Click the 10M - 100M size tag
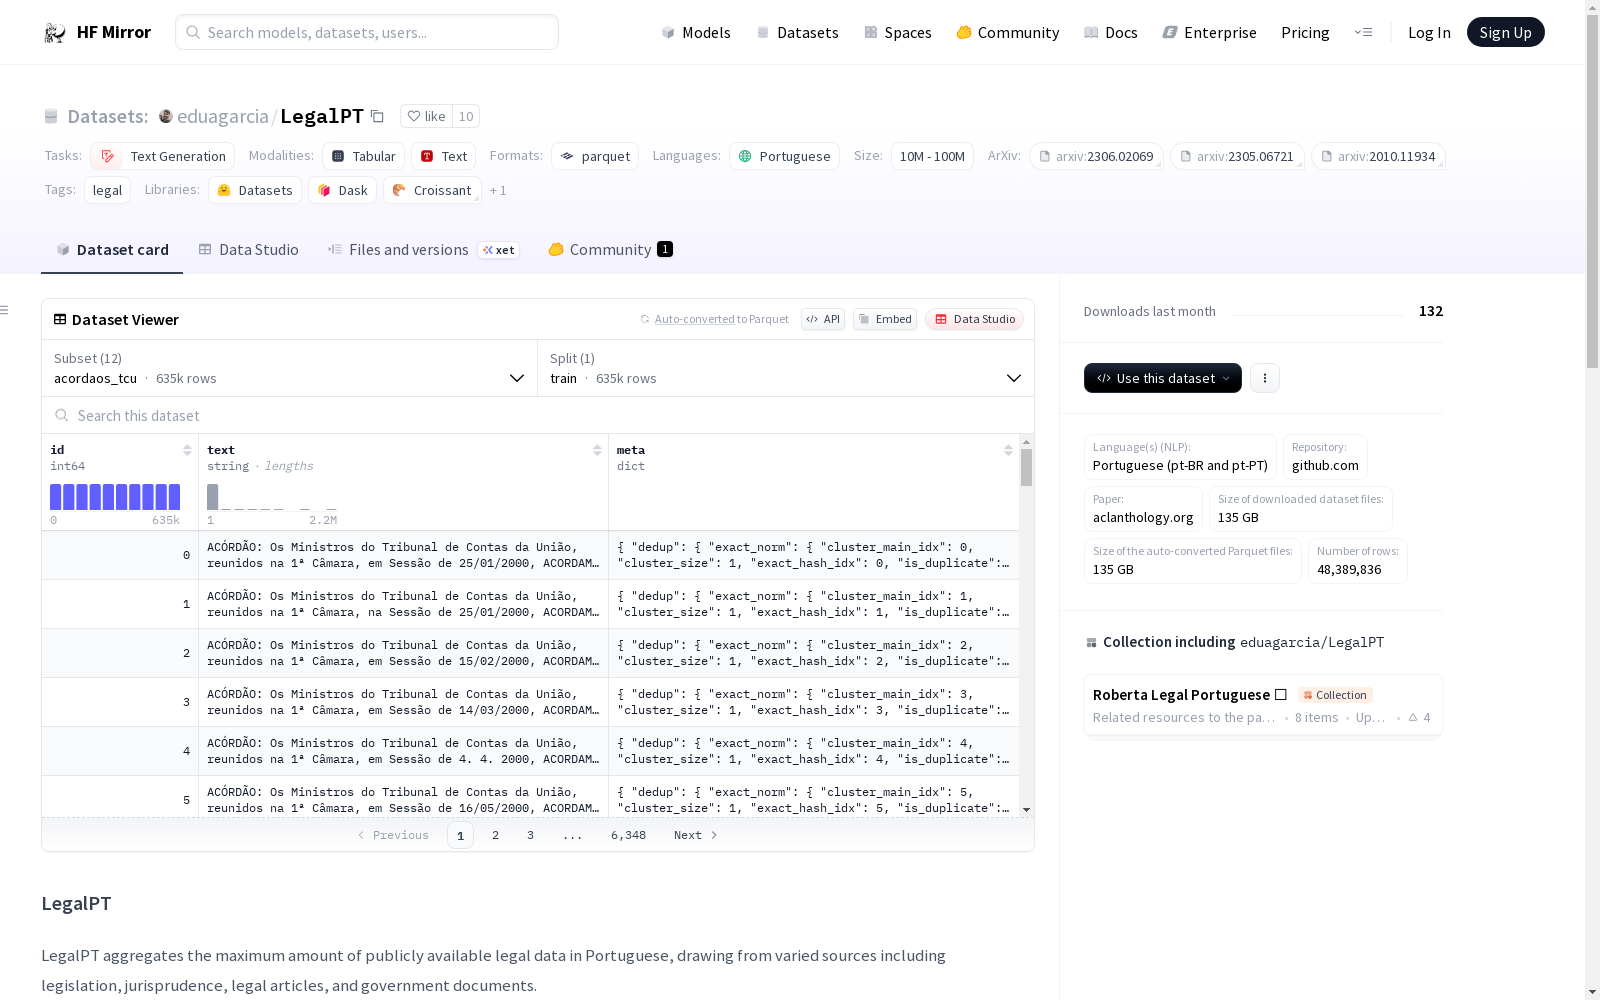The height and width of the screenshot is (1000, 1600). point(932,156)
